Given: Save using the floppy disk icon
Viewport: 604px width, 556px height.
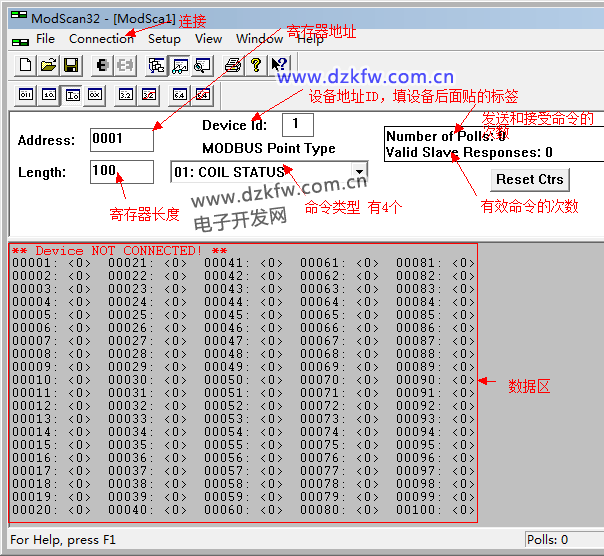Looking at the screenshot, I should point(71,65).
